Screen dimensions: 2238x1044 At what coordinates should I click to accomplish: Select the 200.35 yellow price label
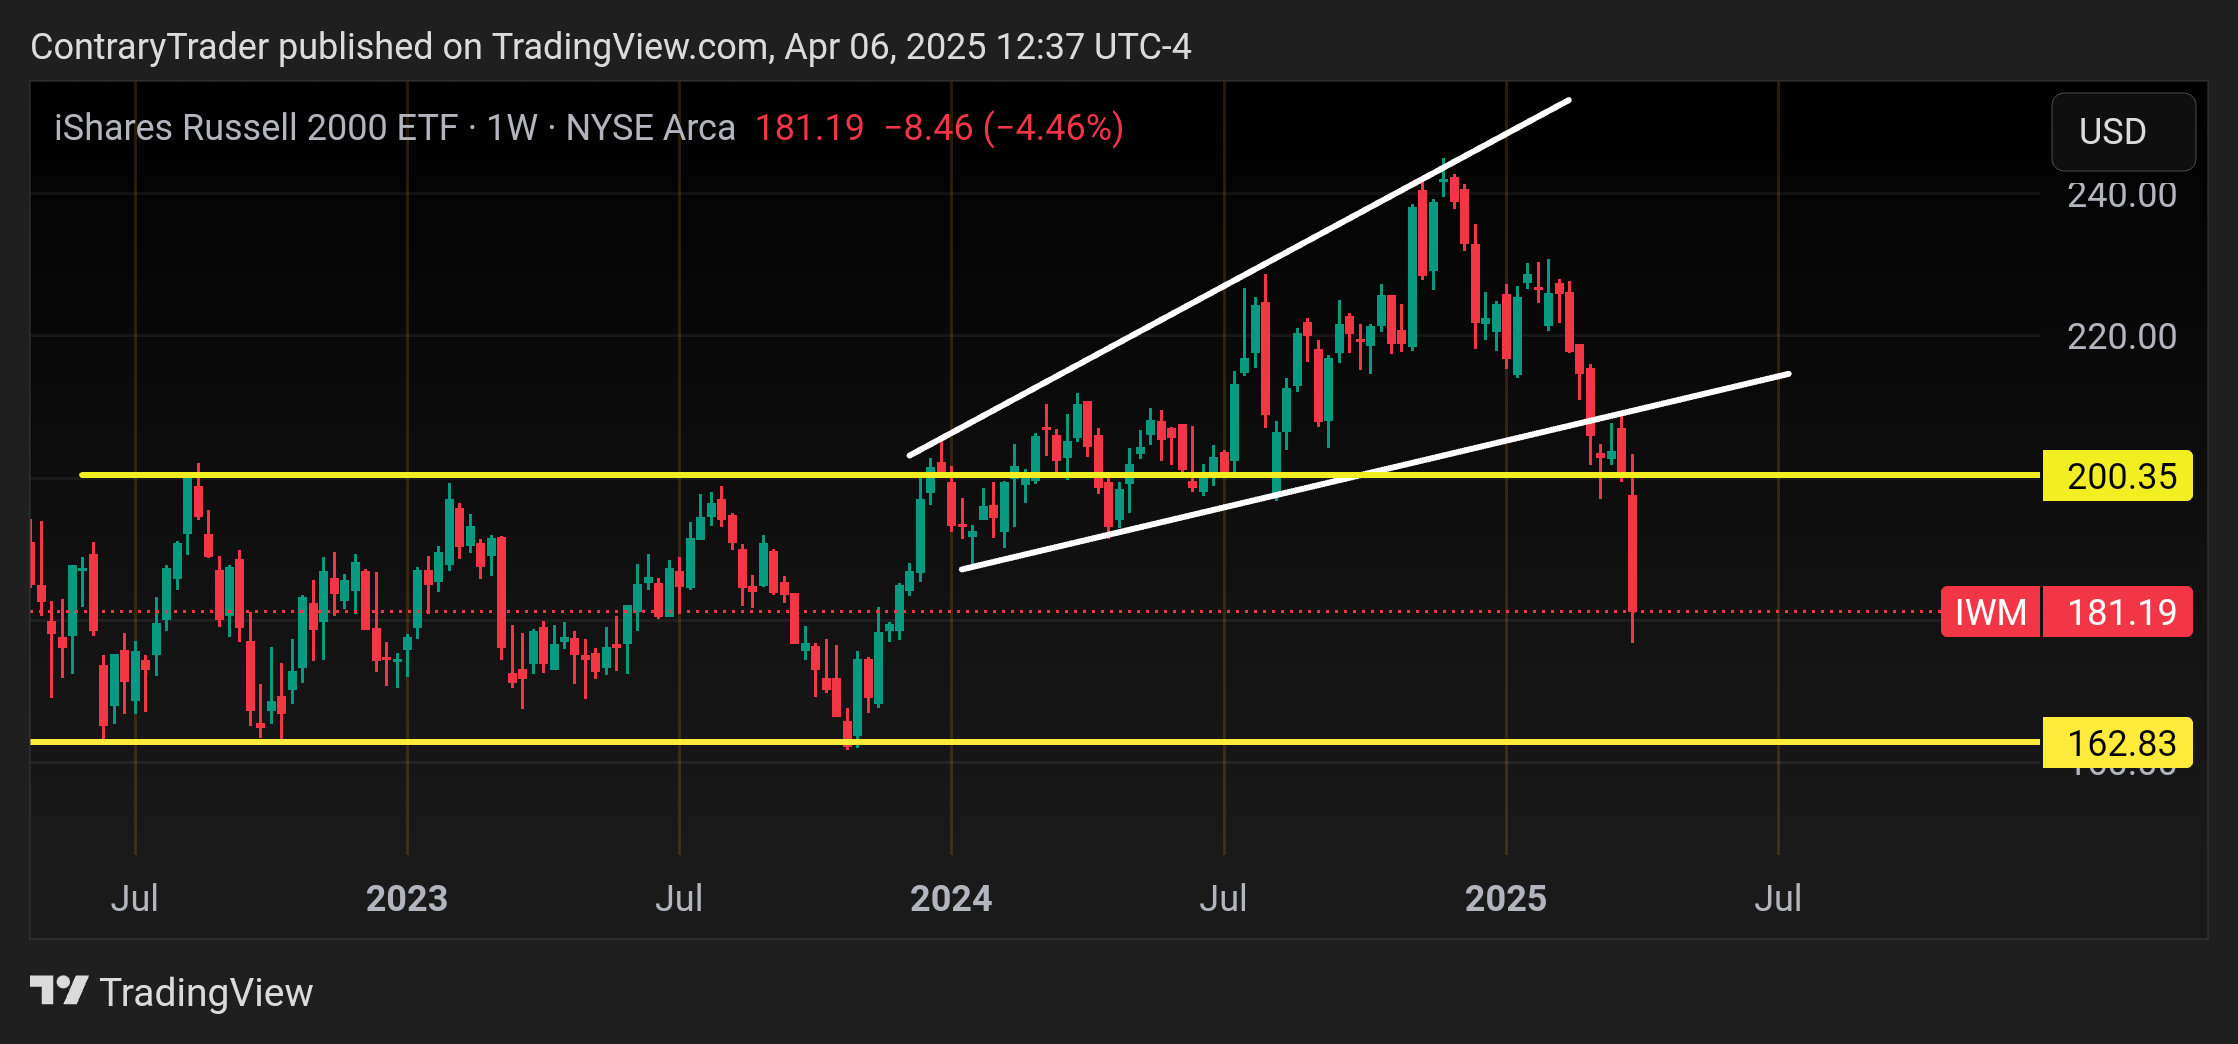[2117, 476]
